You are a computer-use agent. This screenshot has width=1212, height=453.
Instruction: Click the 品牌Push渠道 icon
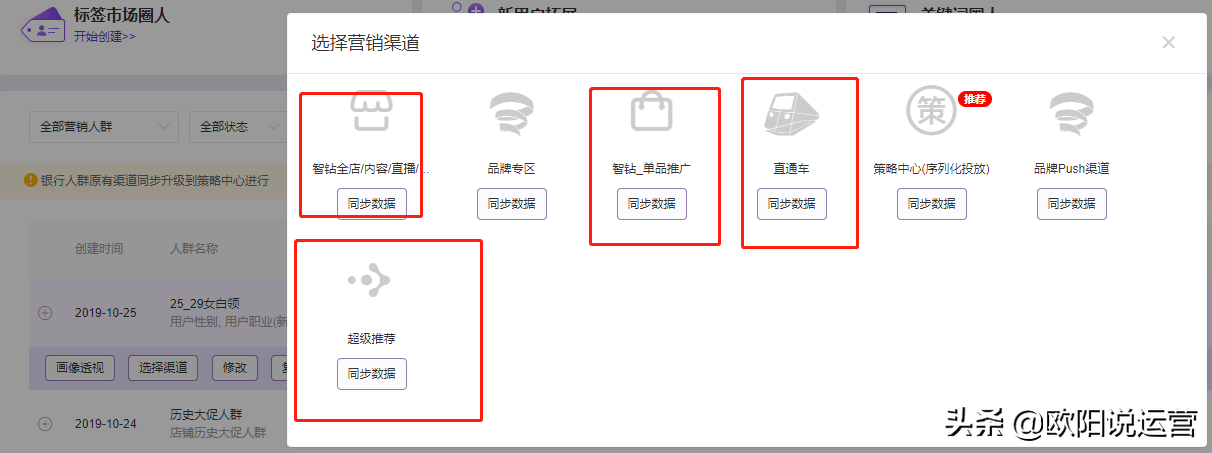tap(1071, 112)
